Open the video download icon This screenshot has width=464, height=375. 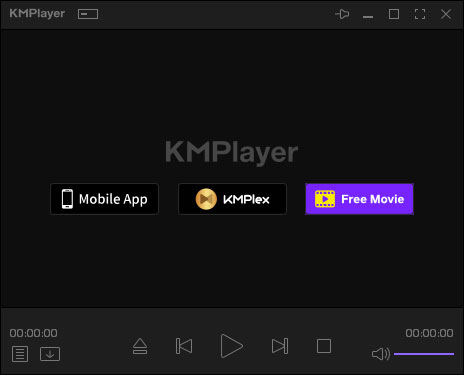[50, 354]
